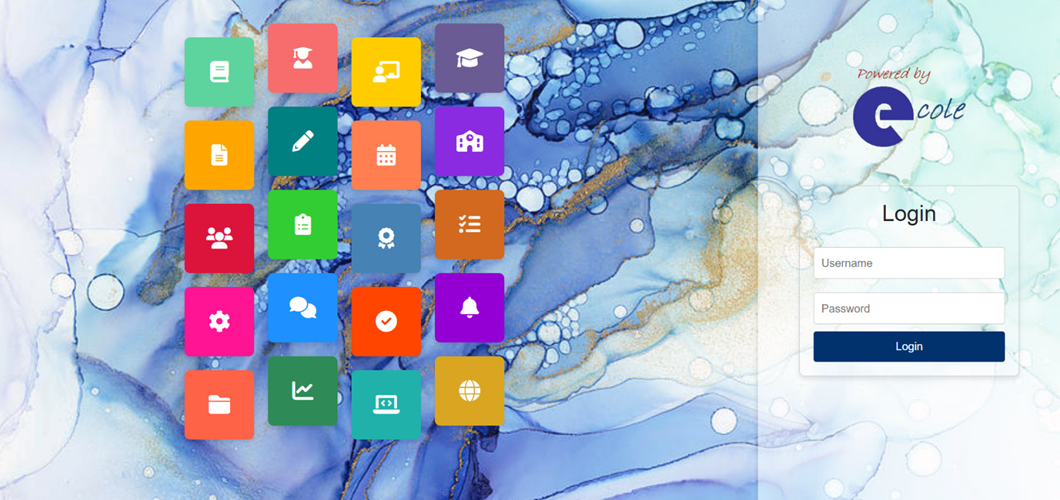Open the pink settings gear tile
1060x500 pixels.
pyautogui.click(x=219, y=321)
